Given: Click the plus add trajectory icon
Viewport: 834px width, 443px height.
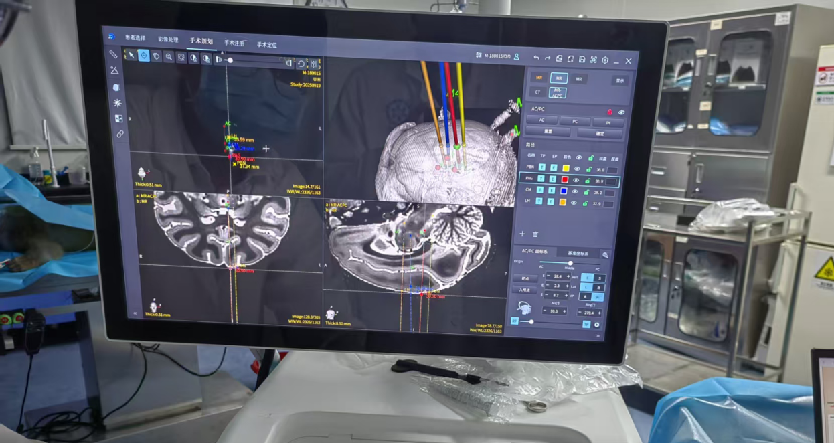Looking at the screenshot, I should [523, 233].
